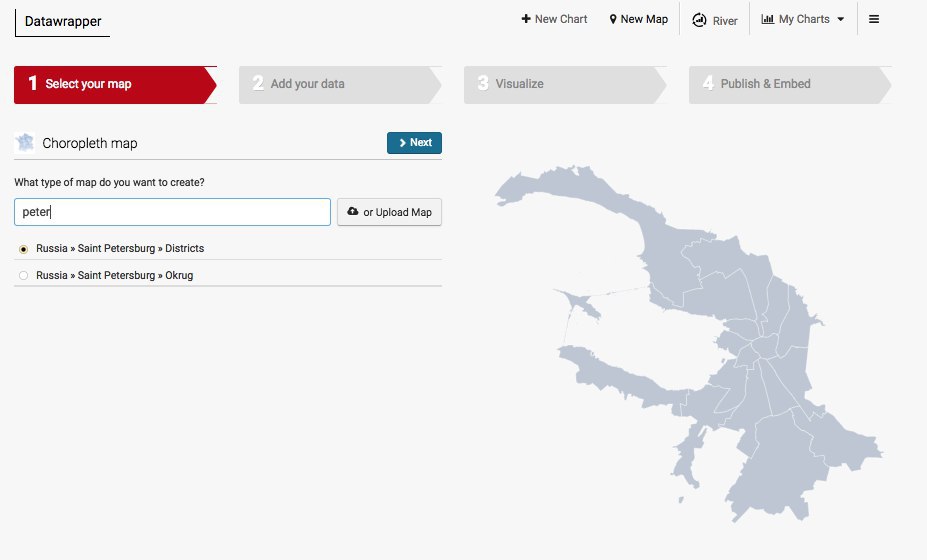Click the New Chart link

(554, 19)
